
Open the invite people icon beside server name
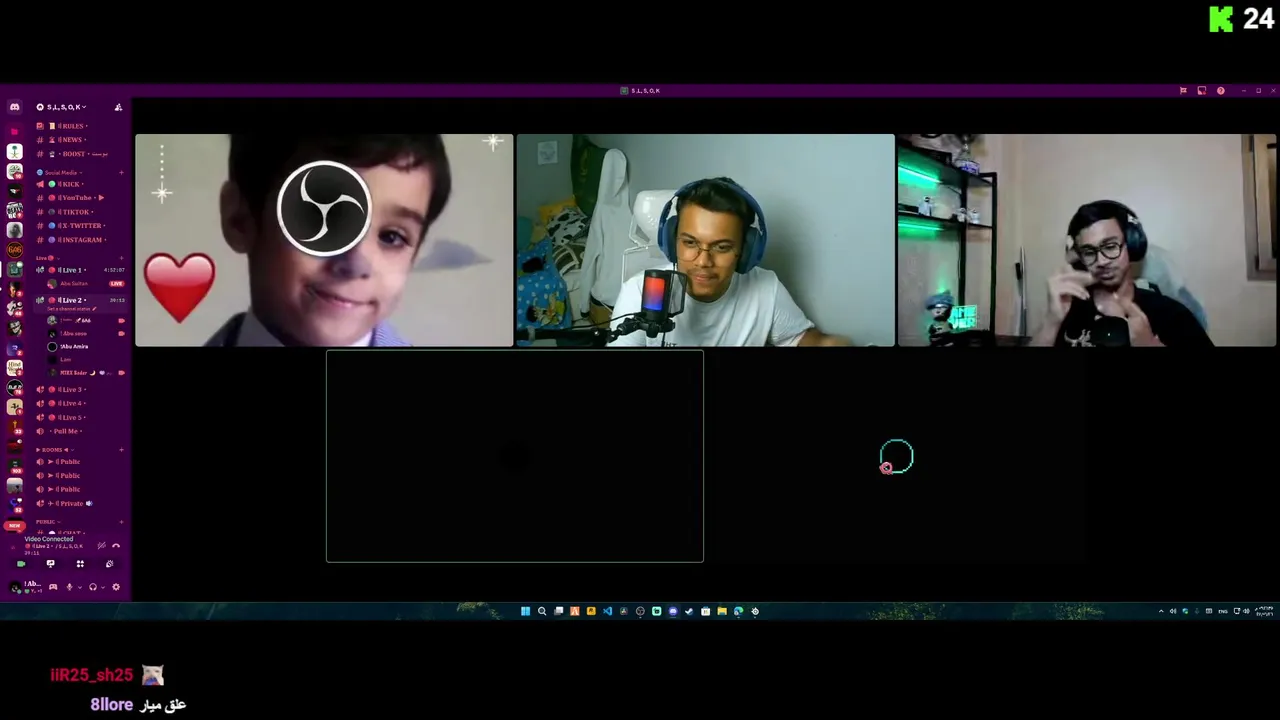pyautogui.click(x=118, y=107)
